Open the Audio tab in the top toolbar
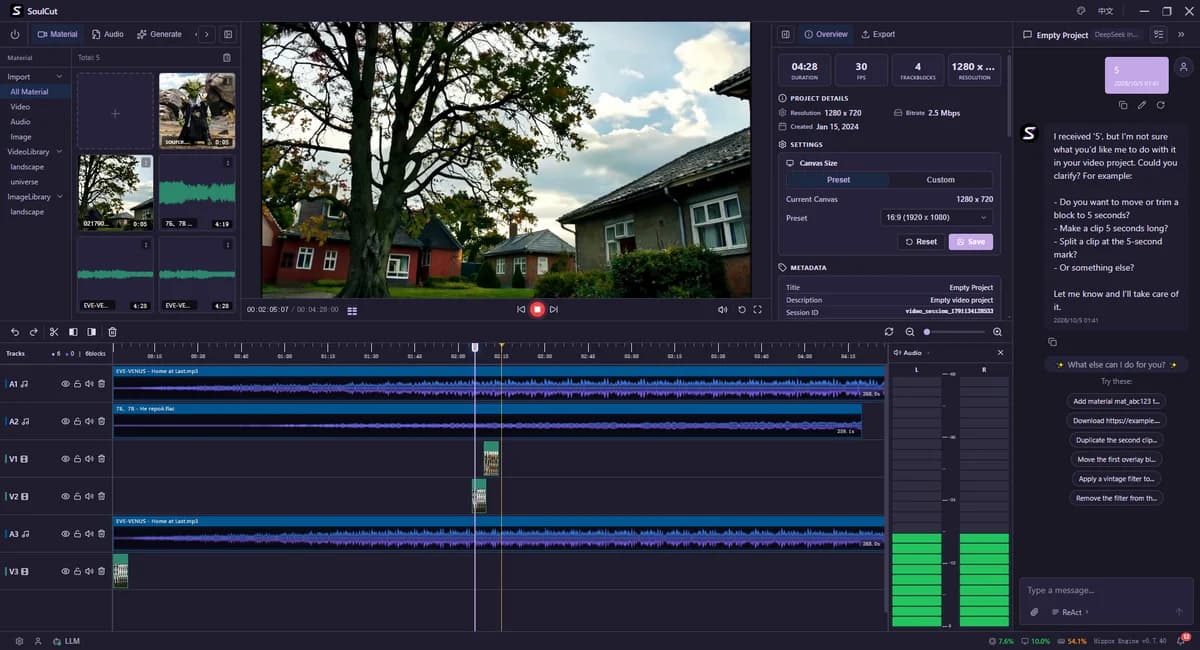The height and width of the screenshot is (650, 1200). [x=107, y=34]
